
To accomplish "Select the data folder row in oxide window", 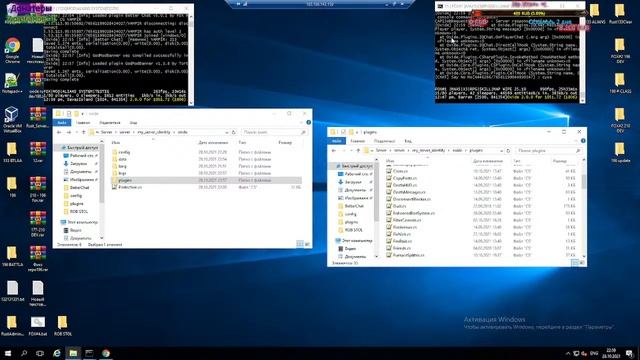I will pos(206,159).
